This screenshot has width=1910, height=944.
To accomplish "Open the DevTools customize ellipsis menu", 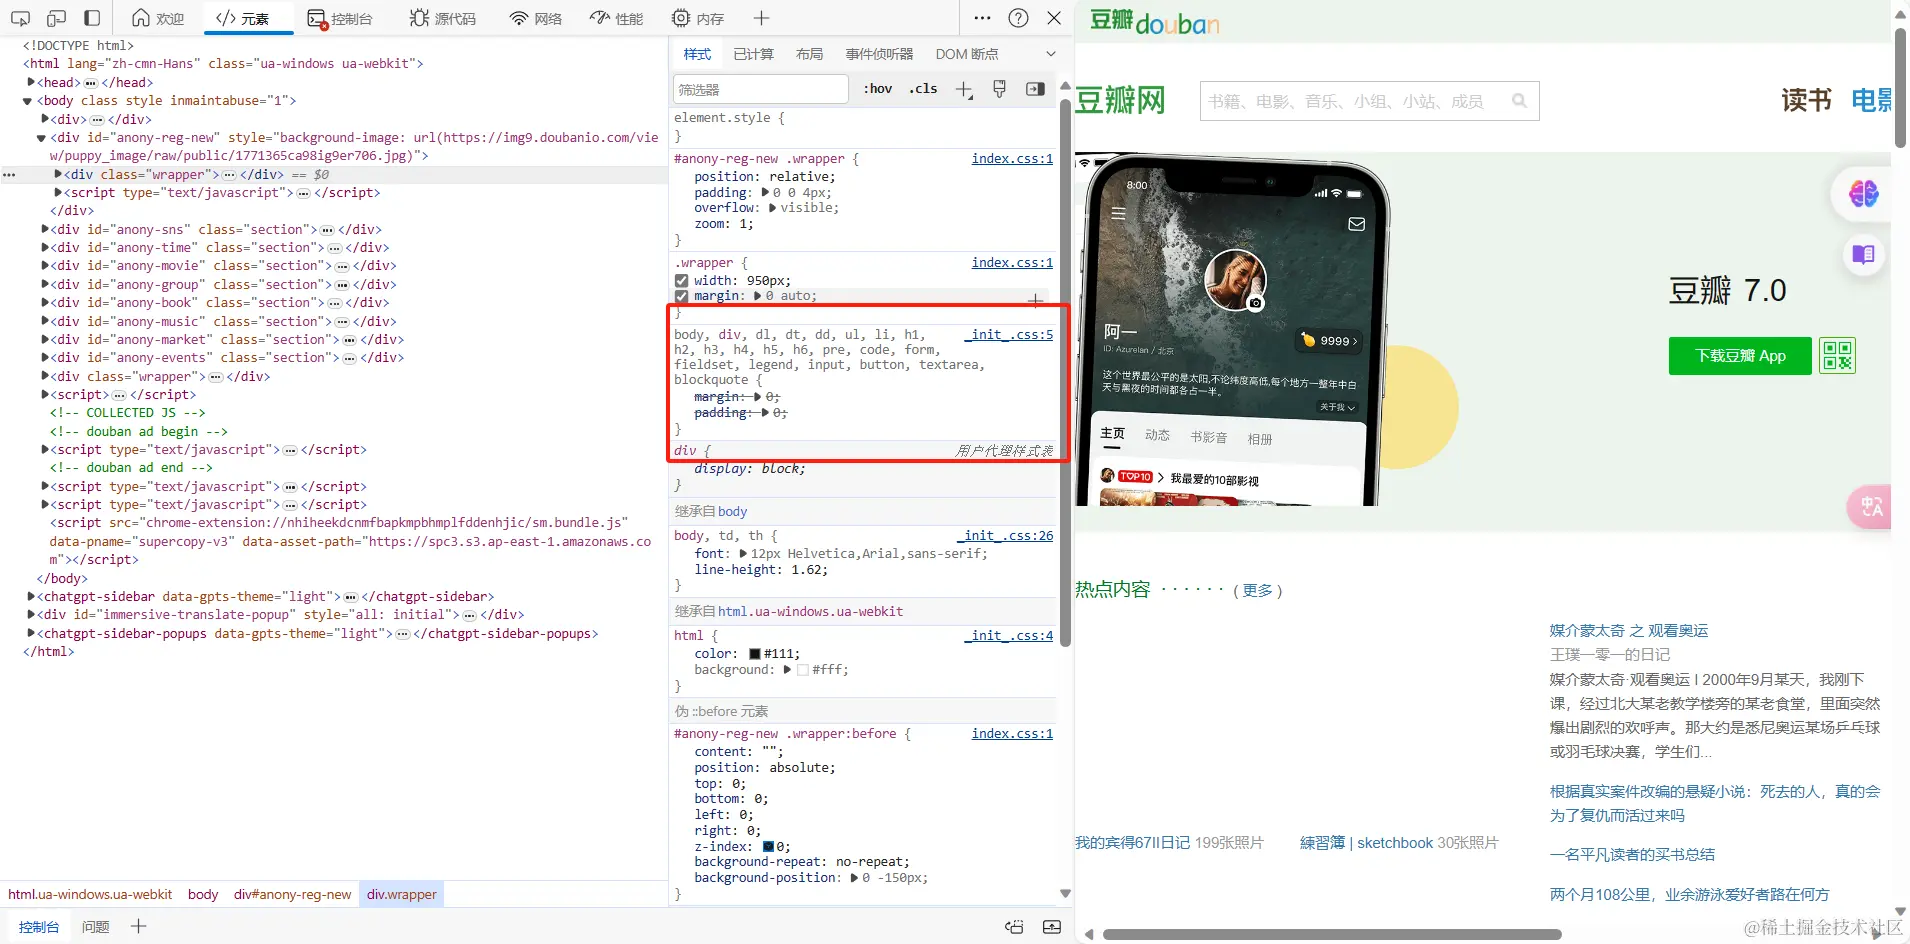I will [982, 18].
